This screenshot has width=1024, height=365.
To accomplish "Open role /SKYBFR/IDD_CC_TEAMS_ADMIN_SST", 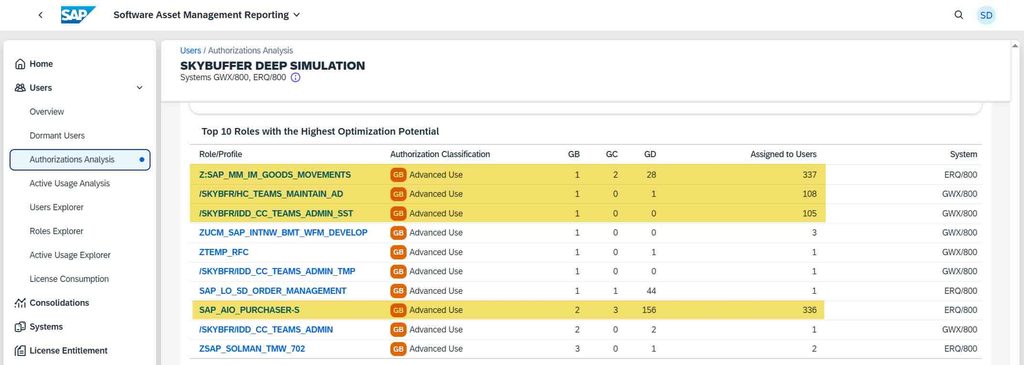I will point(275,213).
